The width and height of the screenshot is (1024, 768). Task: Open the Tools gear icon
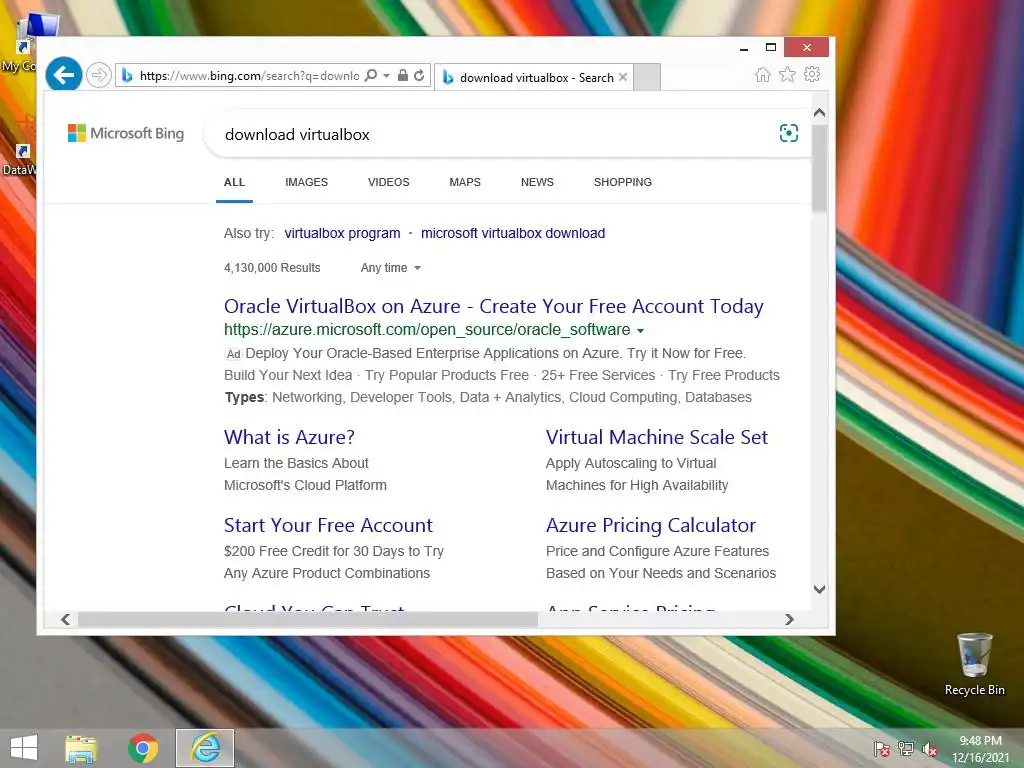(812, 74)
